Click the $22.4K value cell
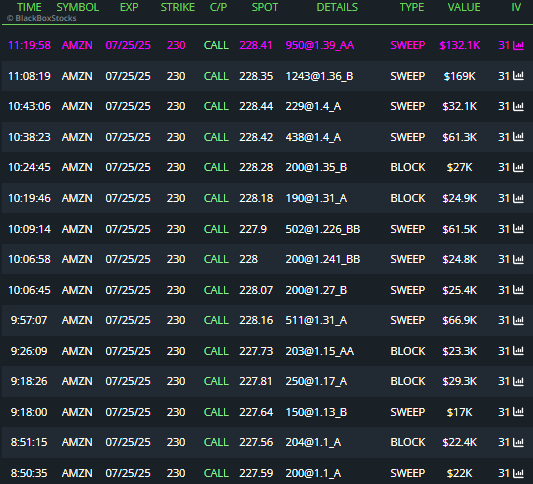Screen dimensions: 533x484 point(460,442)
